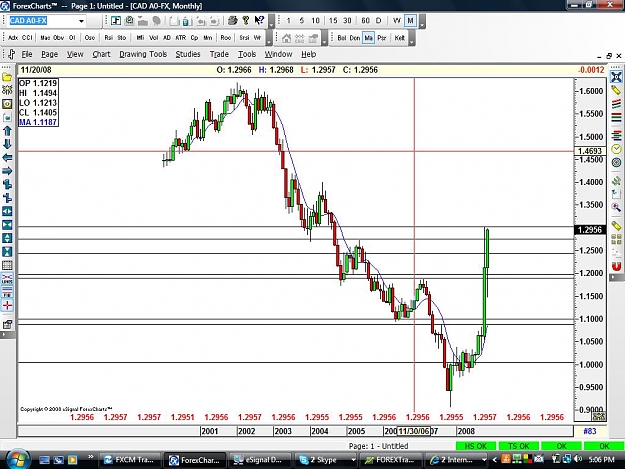Click the right arrow scroll icon

coord(7,171)
